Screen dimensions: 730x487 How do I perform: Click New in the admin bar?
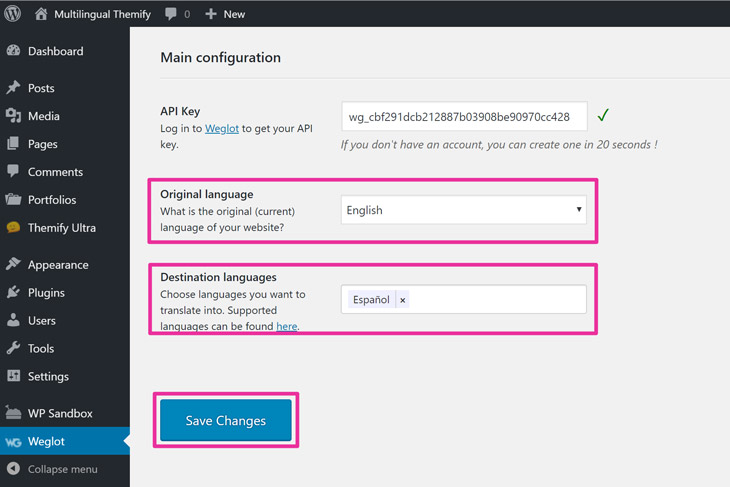234,14
